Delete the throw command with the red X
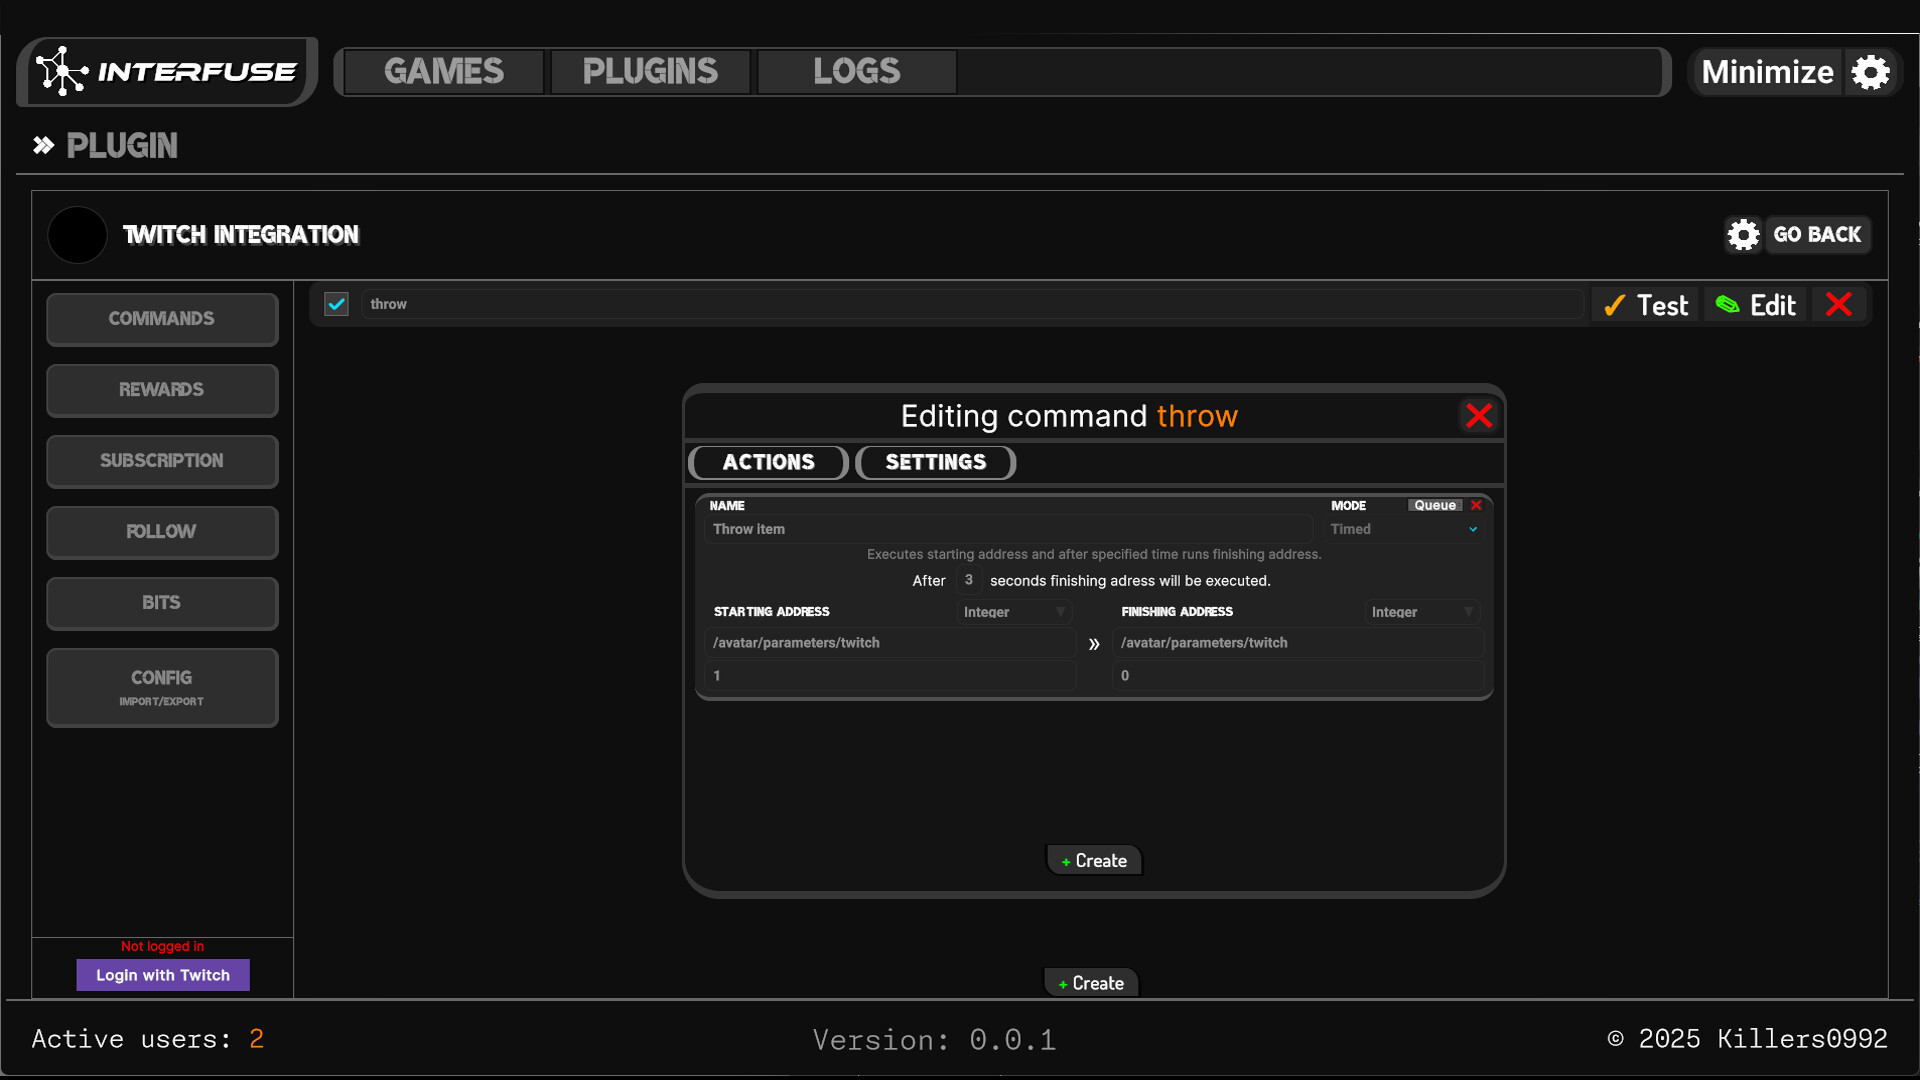This screenshot has height=1080, width=1920. tap(1840, 304)
